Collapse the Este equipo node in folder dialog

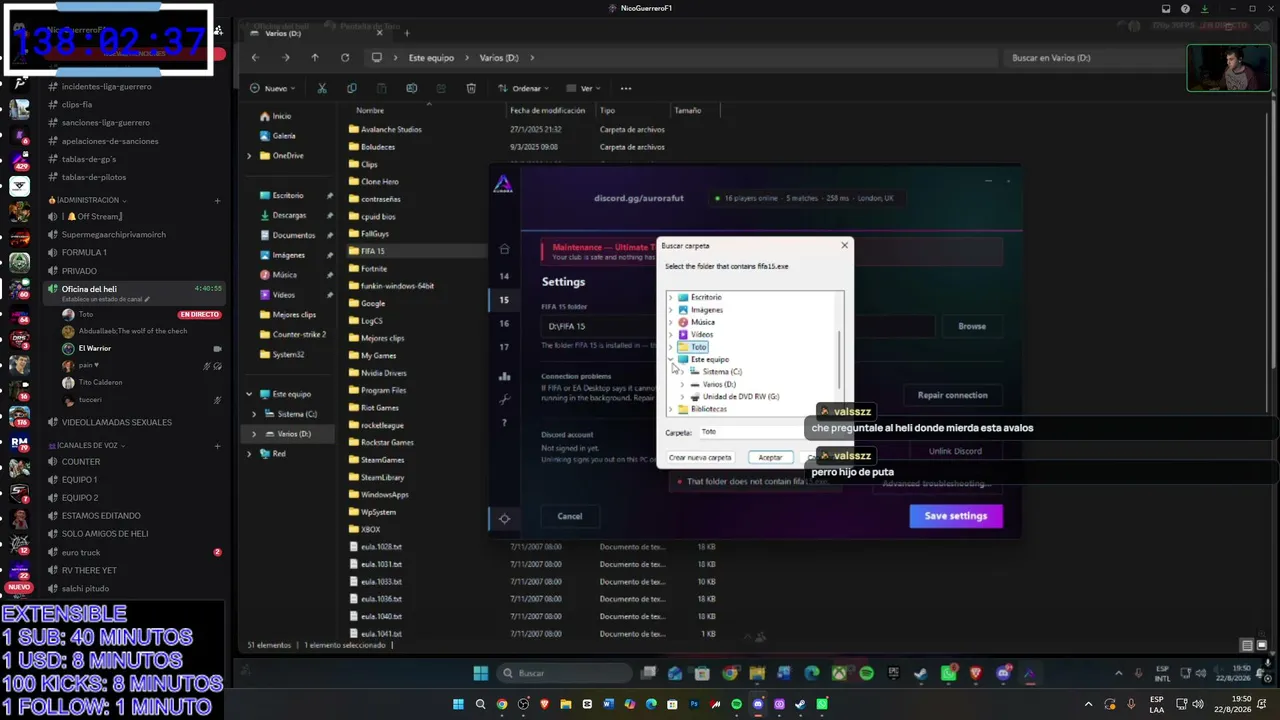[671, 360]
